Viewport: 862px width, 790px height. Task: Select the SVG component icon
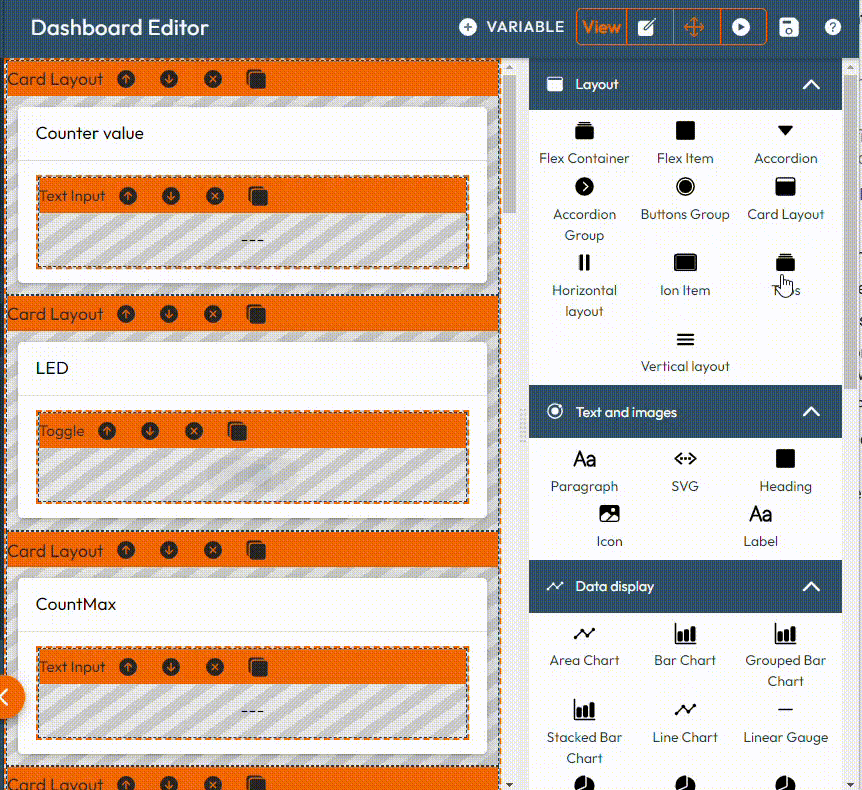click(x=685, y=459)
